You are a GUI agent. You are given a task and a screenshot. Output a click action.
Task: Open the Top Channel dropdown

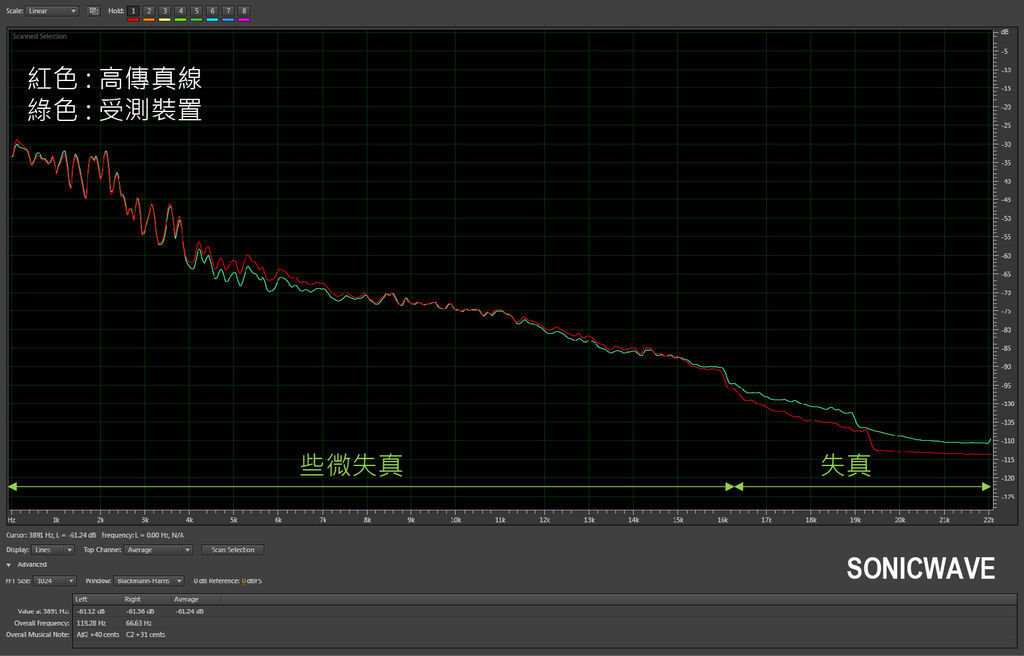pyautogui.click(x=160, y=550)
